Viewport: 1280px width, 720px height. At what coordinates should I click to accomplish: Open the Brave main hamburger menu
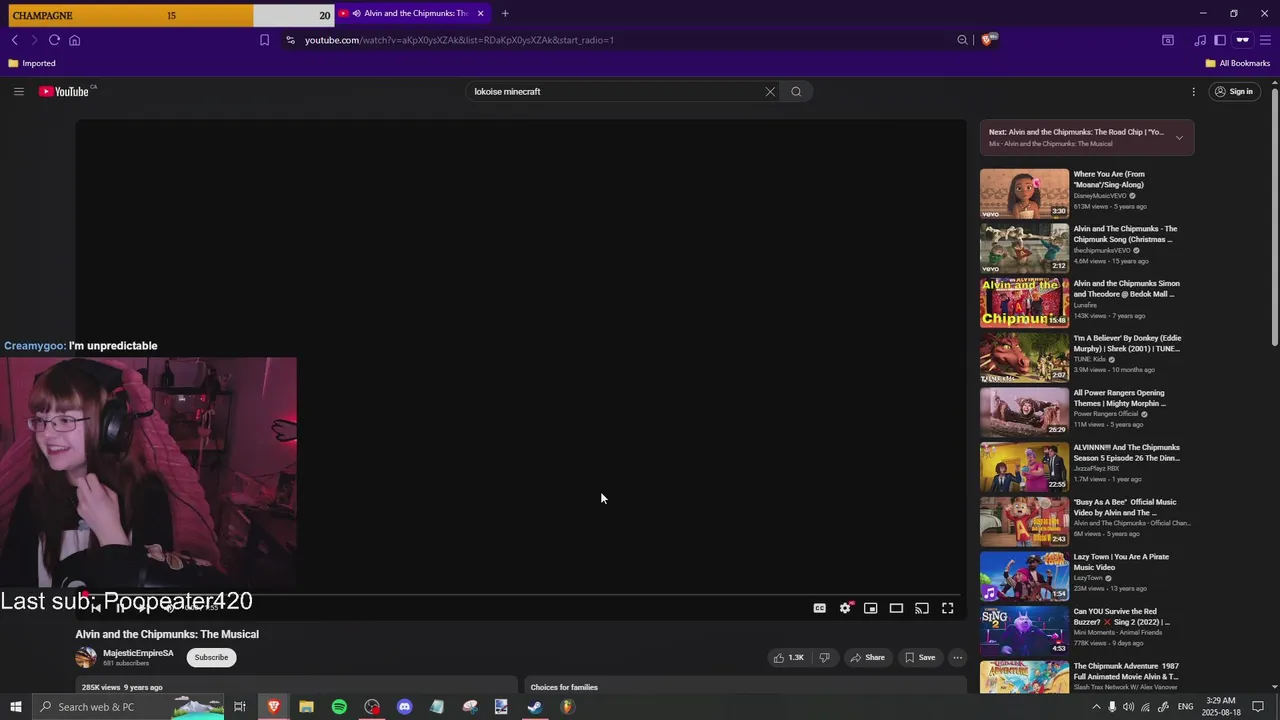tap(1266, 40)
